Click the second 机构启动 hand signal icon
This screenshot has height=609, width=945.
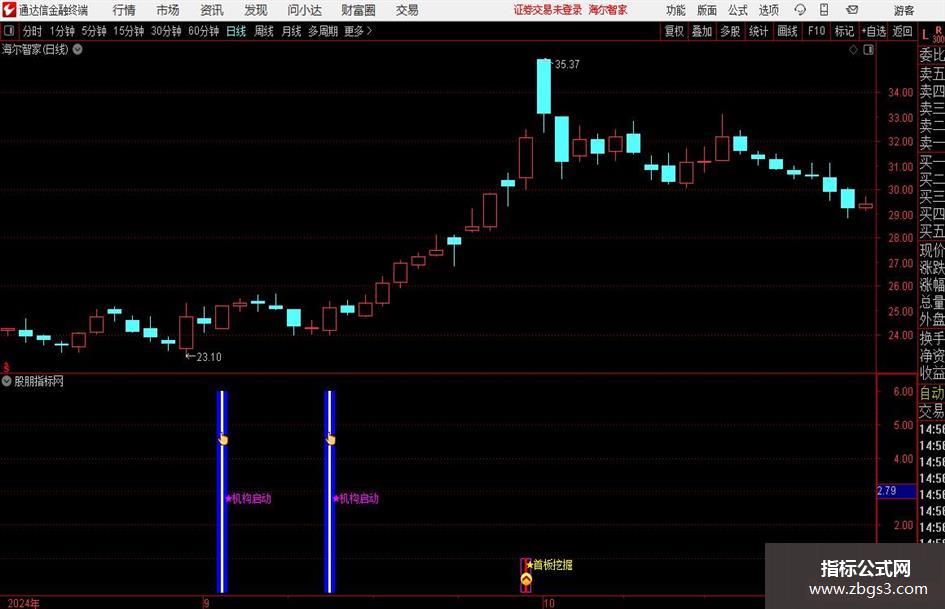click(330, 440)
